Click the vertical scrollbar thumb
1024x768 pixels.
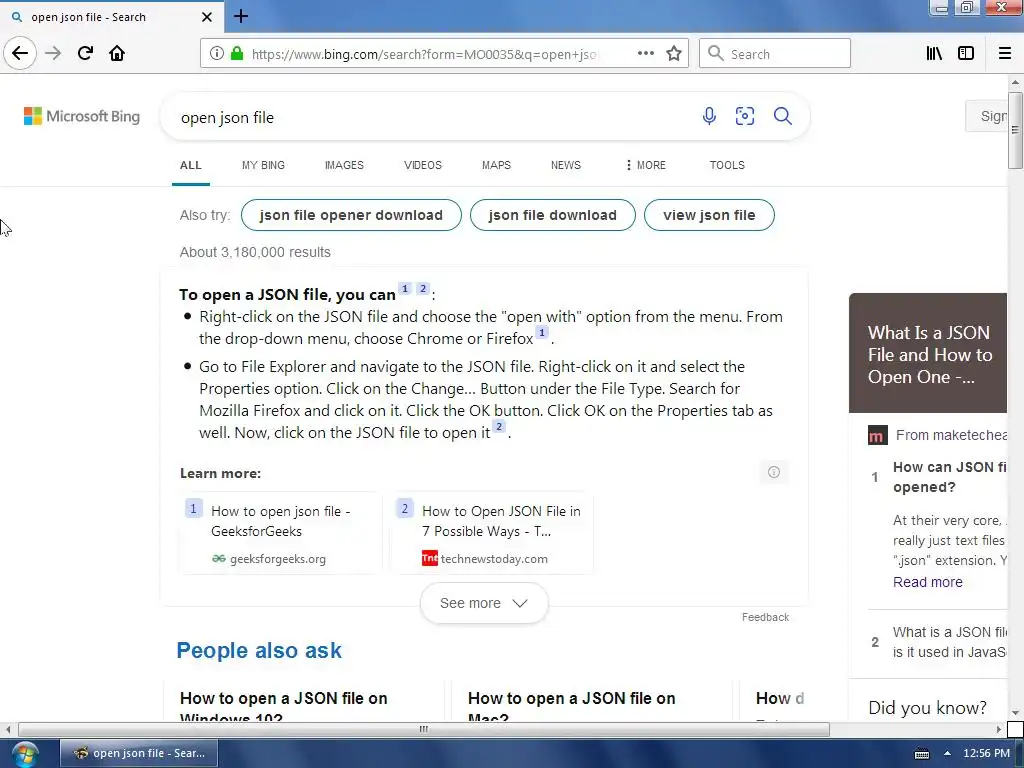point(1015,130)
